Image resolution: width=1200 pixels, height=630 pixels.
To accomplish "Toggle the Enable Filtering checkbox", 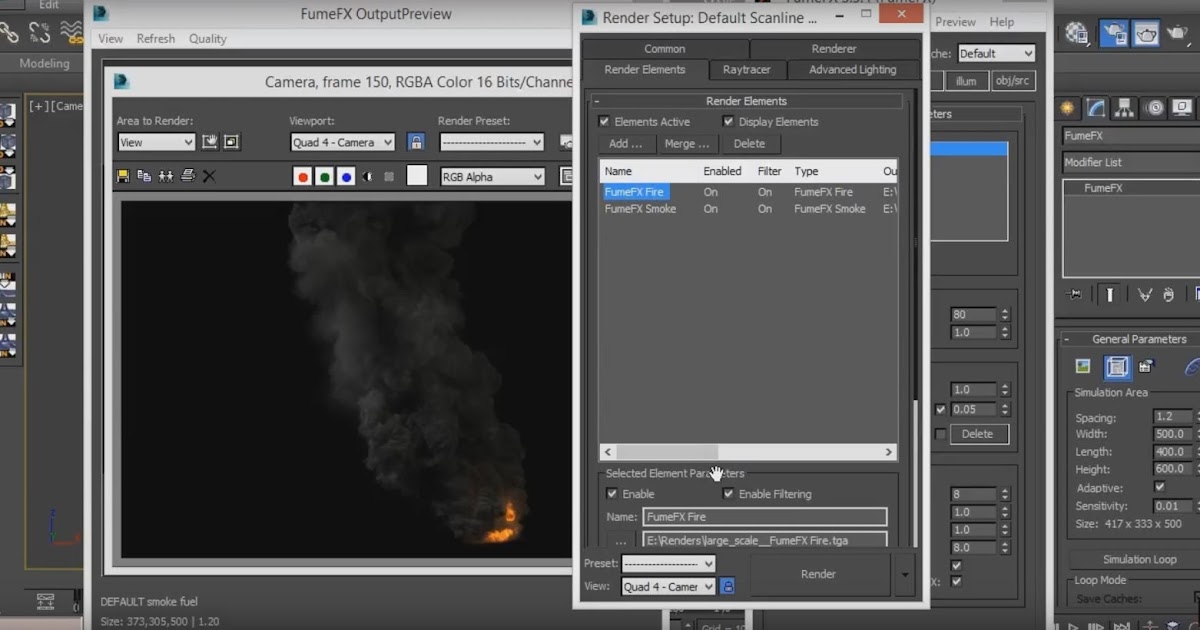I will (x=728, y=494).
